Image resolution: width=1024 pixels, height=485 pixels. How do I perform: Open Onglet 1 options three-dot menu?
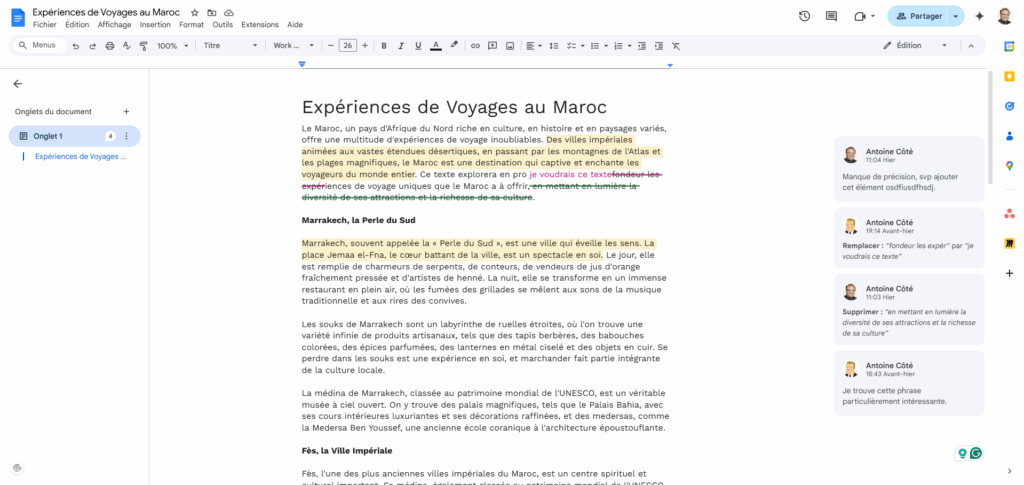tap(127, 136)
